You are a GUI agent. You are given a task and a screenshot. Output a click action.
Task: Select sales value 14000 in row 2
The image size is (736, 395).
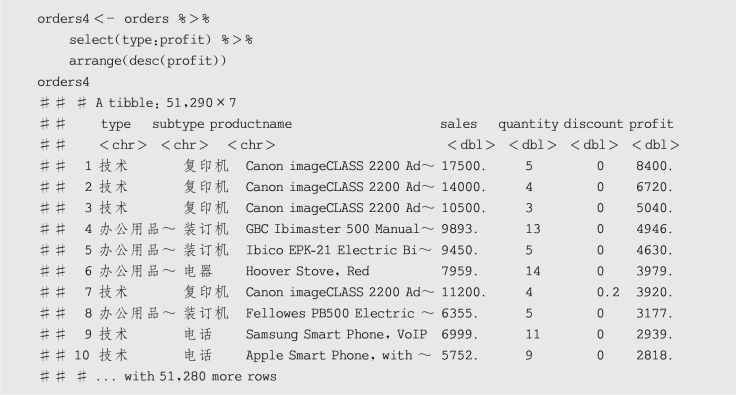point(463,187)
